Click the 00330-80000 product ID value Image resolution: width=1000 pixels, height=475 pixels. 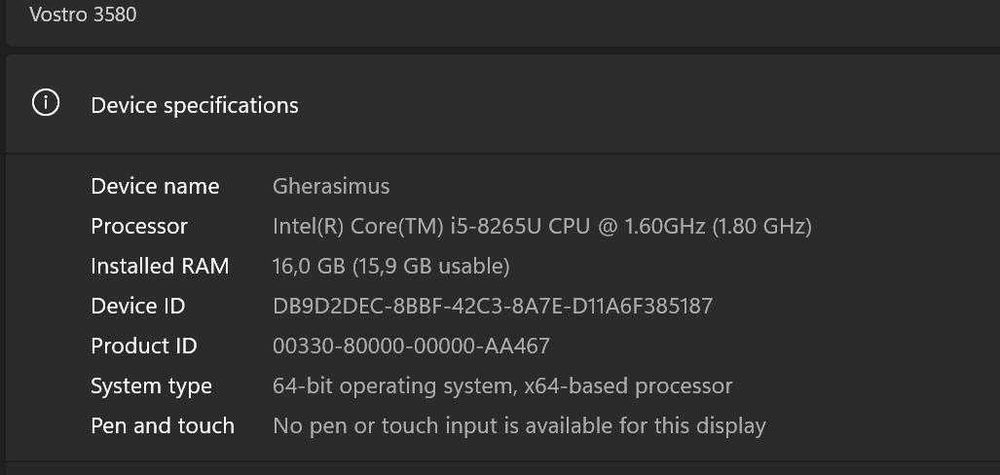click(411, 346)
